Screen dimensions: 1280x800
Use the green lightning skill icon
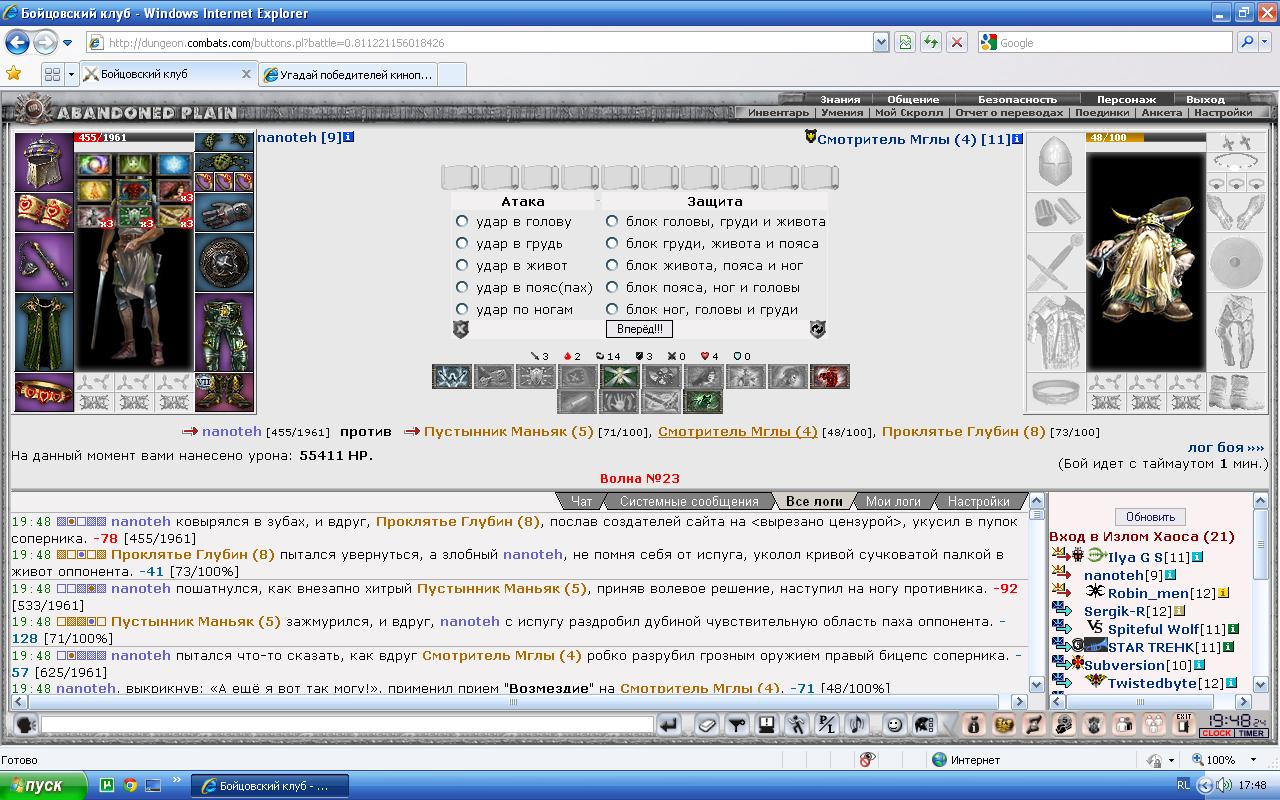point(702,401)
